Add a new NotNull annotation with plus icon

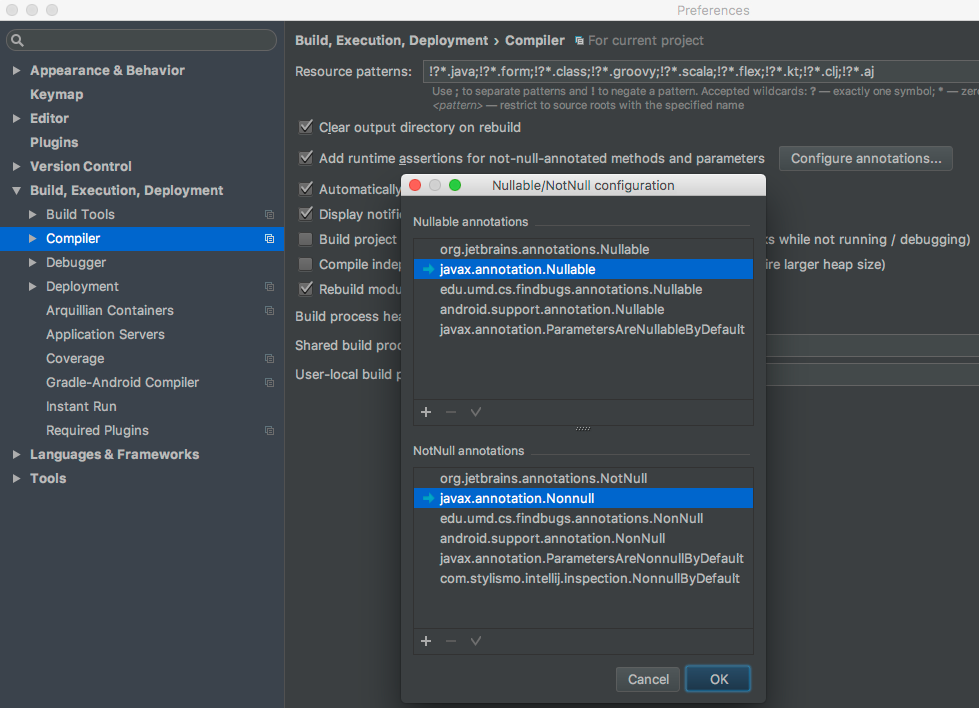pos(426,641)
